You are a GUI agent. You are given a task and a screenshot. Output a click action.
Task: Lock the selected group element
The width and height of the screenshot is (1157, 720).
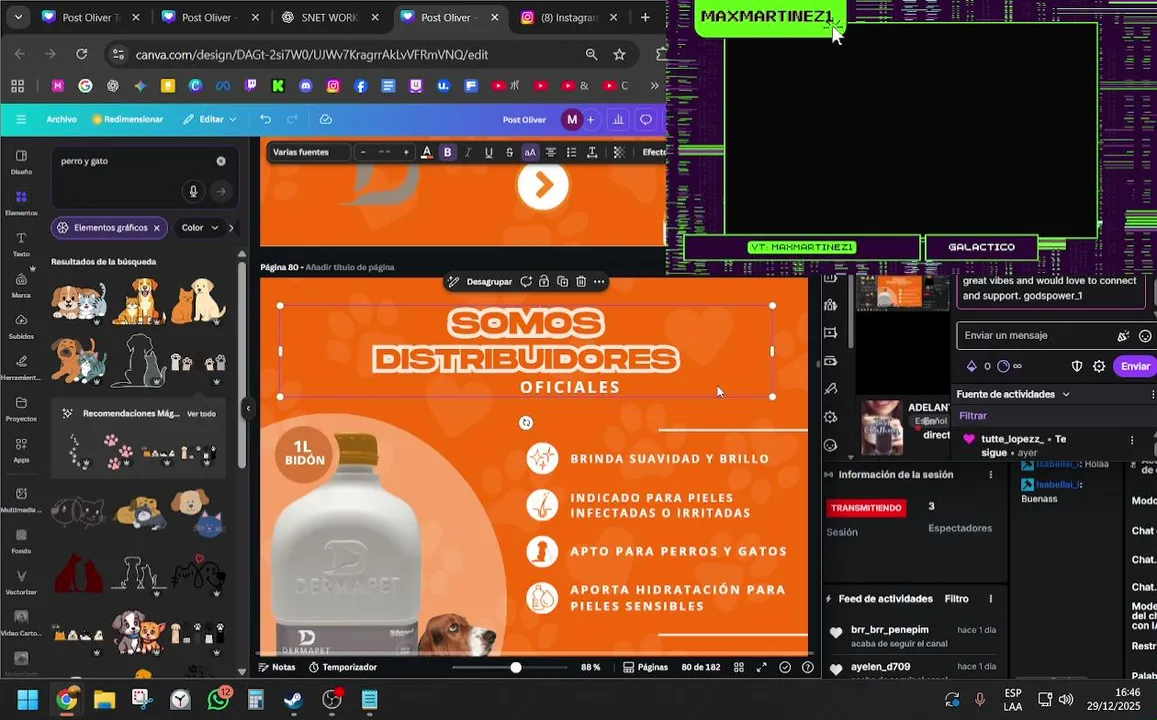point(544,282)
